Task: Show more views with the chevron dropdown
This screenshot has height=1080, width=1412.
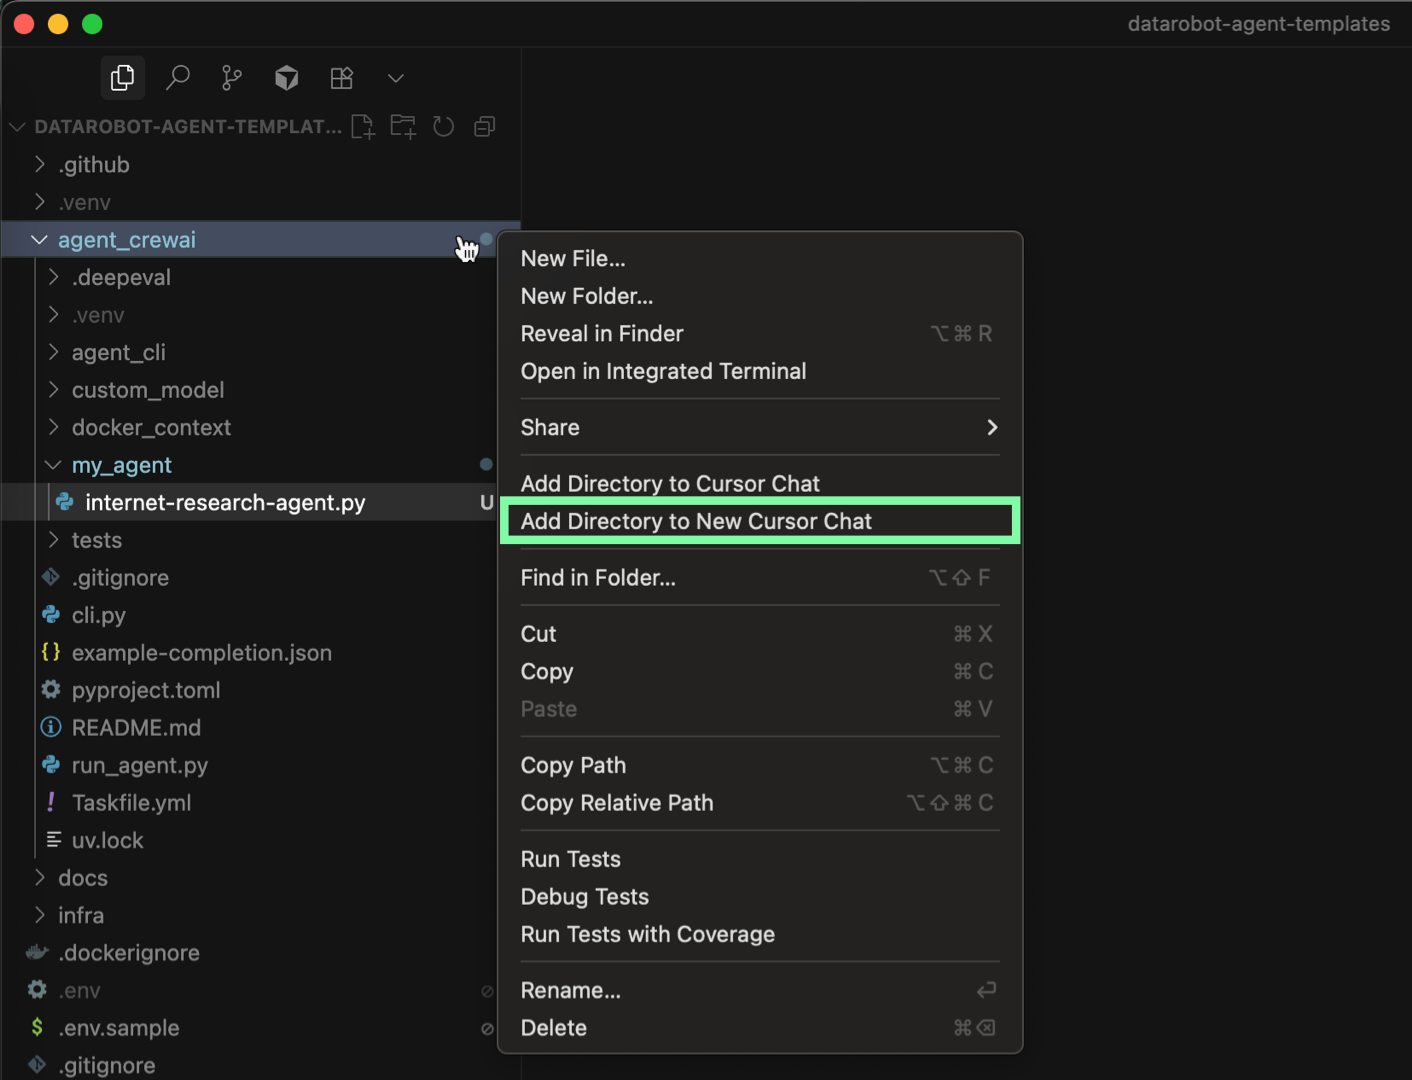Action: coord(396,78)
